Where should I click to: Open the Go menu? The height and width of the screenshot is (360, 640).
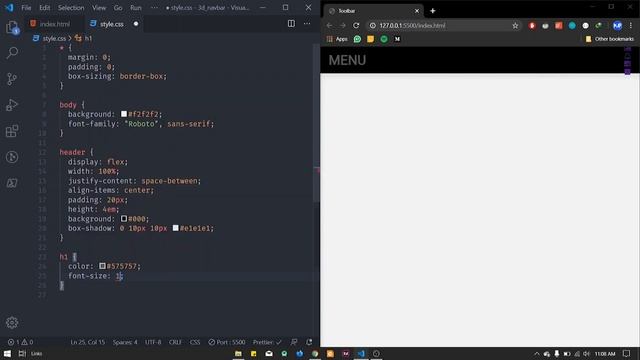118,7
